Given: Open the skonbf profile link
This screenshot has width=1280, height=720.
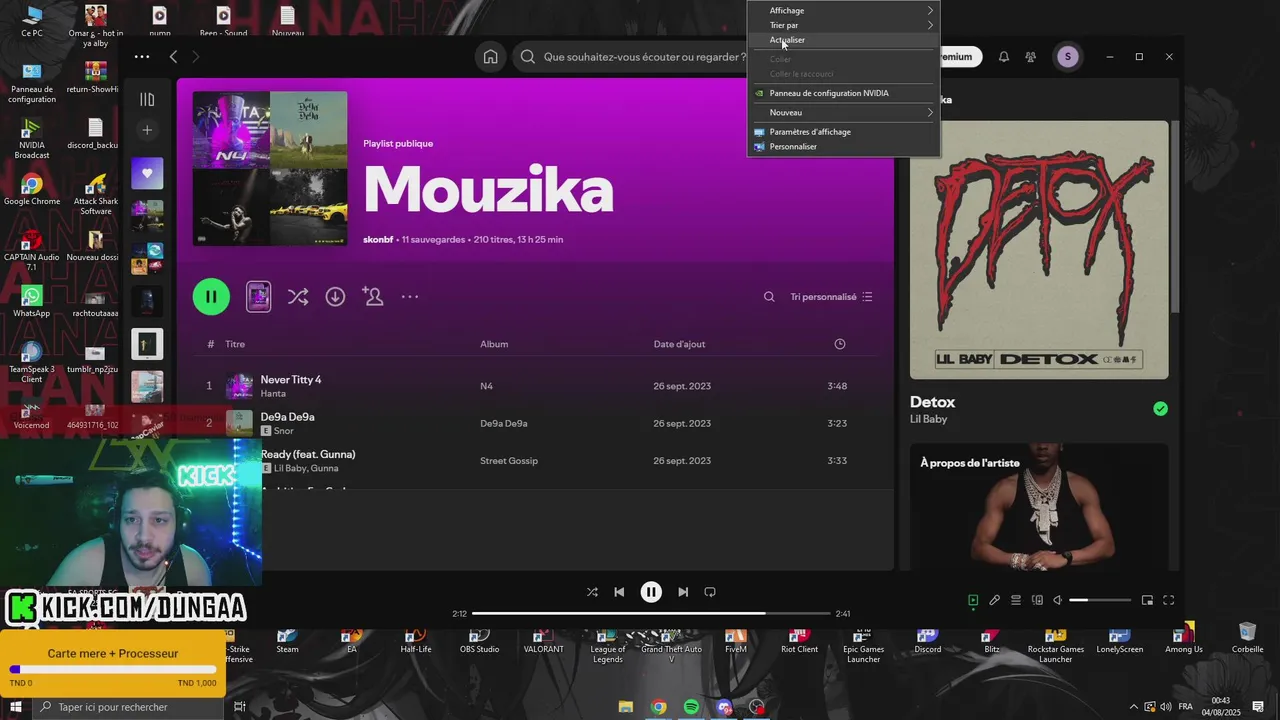Looking at the screenshot, I should (x=378, y=240).
